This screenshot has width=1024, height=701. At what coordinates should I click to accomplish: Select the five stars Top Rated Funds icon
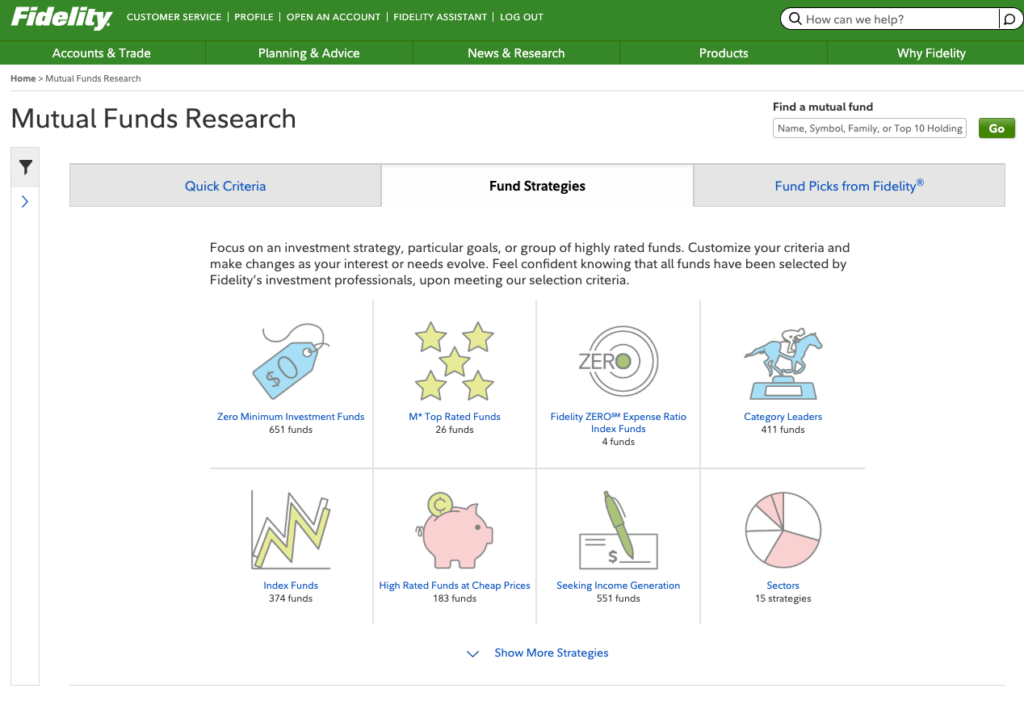[x=454, y=361]
